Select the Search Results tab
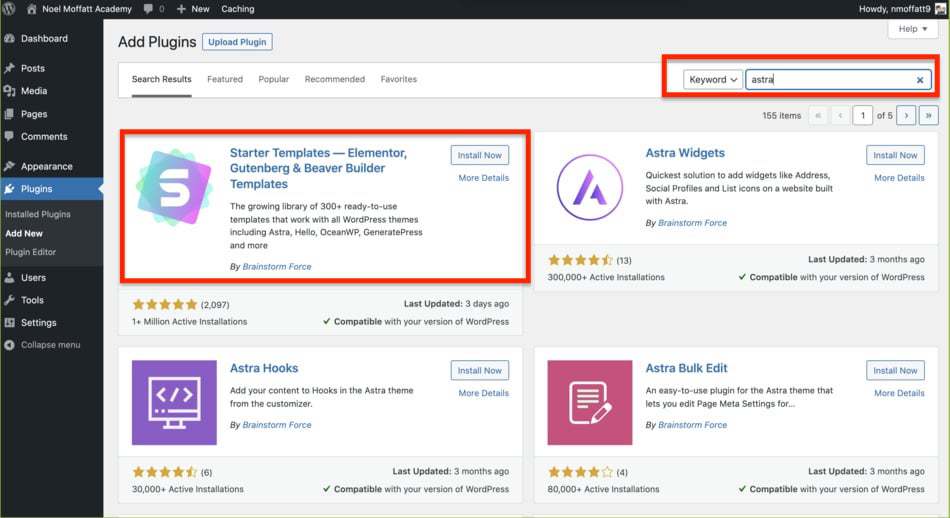Screen dimensions: 950x518 [161, 79]
